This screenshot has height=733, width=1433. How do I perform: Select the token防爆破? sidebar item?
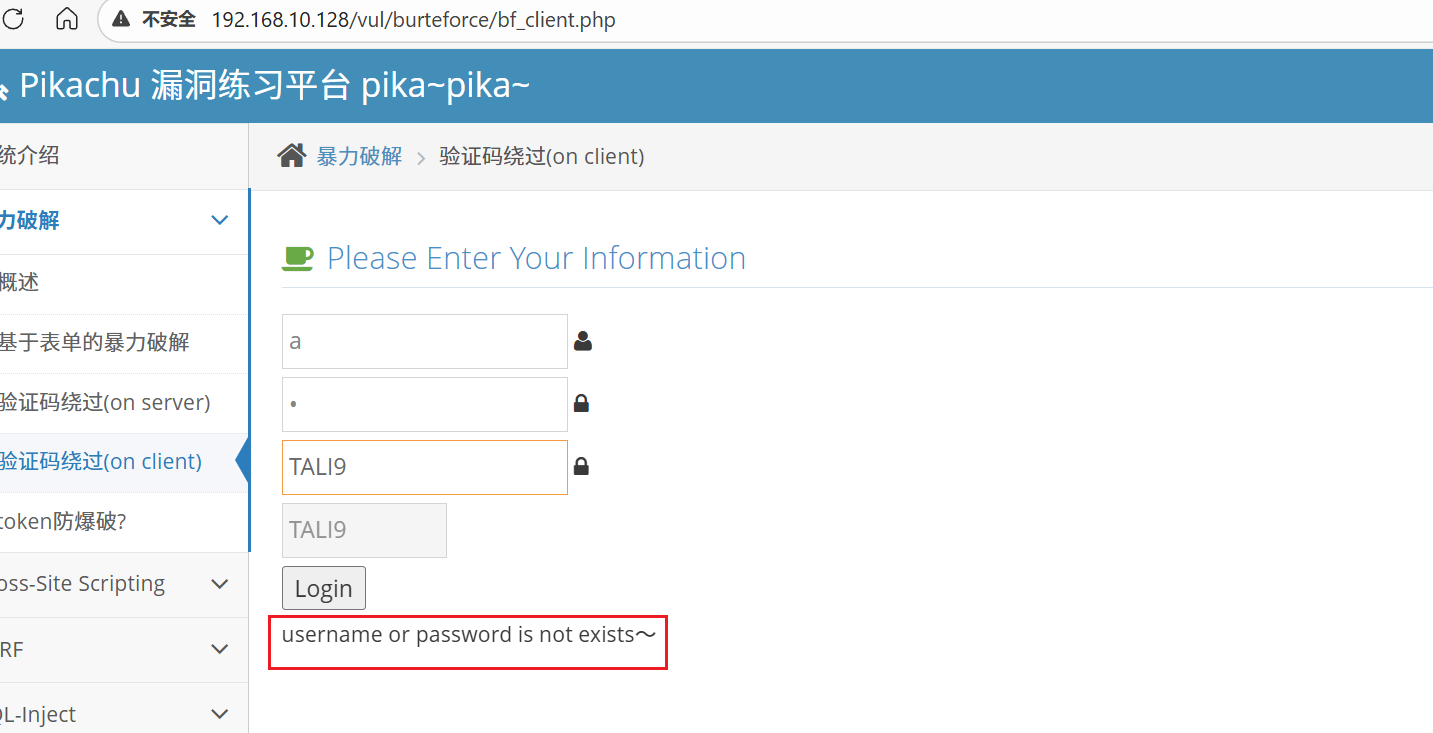pos(62,521)
